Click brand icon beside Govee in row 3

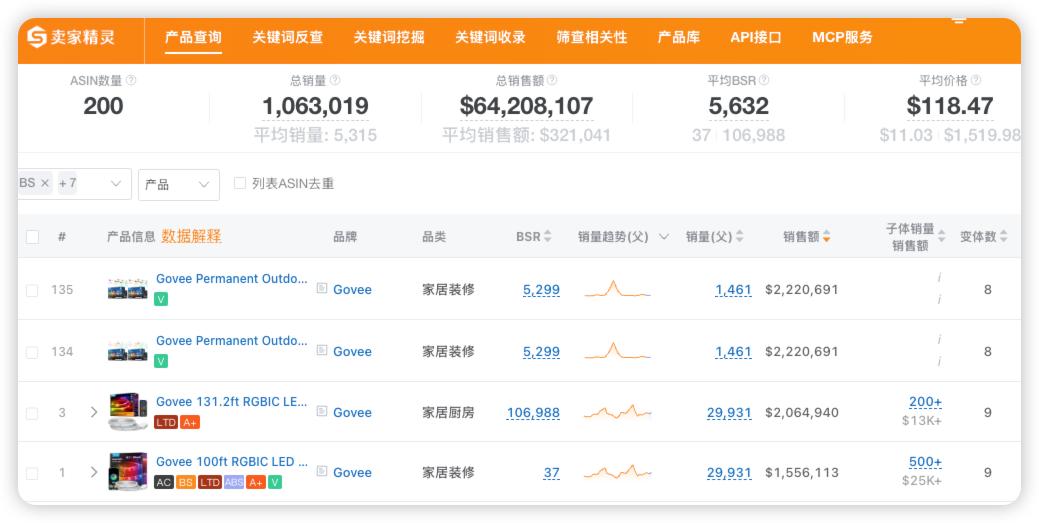click(x=322, y=412)
